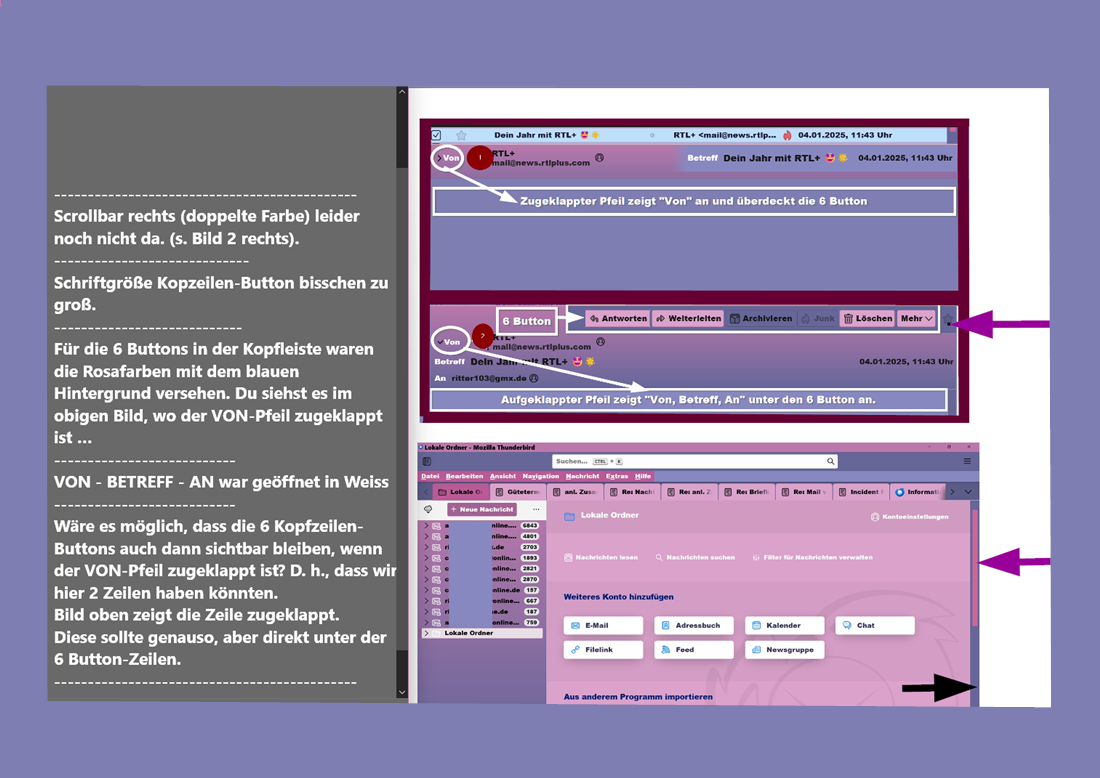Switch to the Lokale O tab
1100x778 pixels.
click(x=460, y=492)
